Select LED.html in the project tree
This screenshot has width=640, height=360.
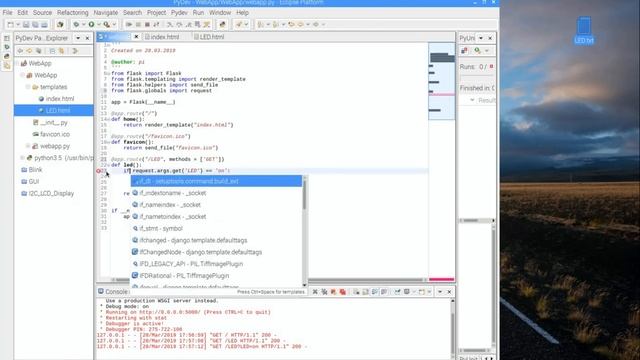click(54, 111)
